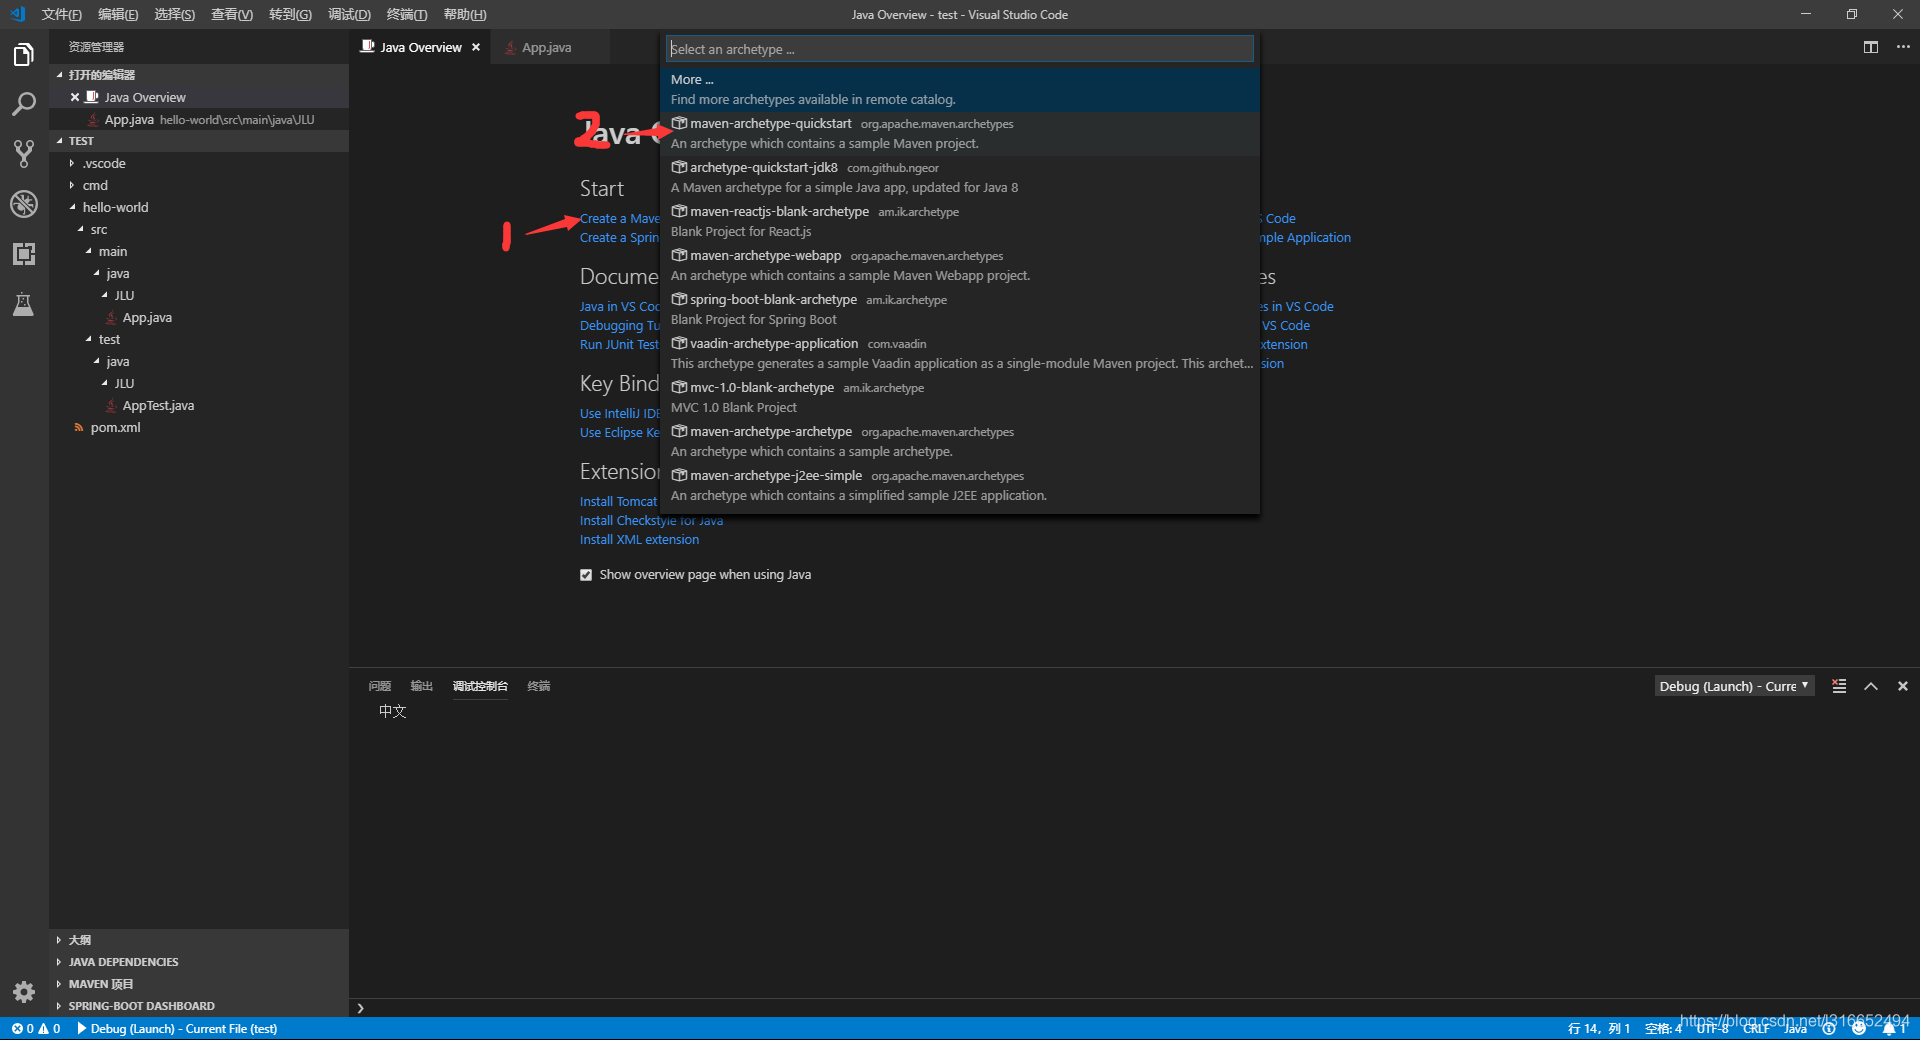Select maven-archetype-j2ee-simple option
Screen dimensions: 1920x1040
[960, 485]
